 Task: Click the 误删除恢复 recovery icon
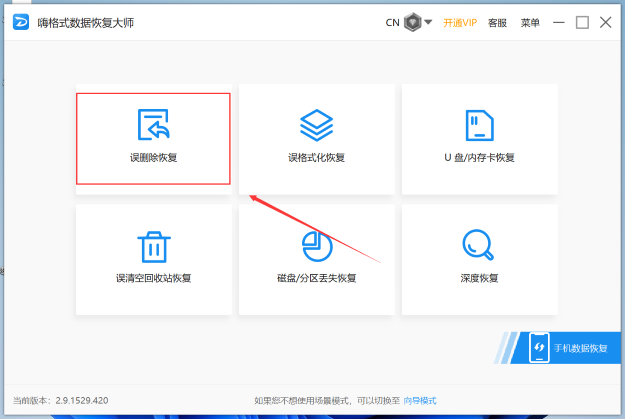point(153,124)
